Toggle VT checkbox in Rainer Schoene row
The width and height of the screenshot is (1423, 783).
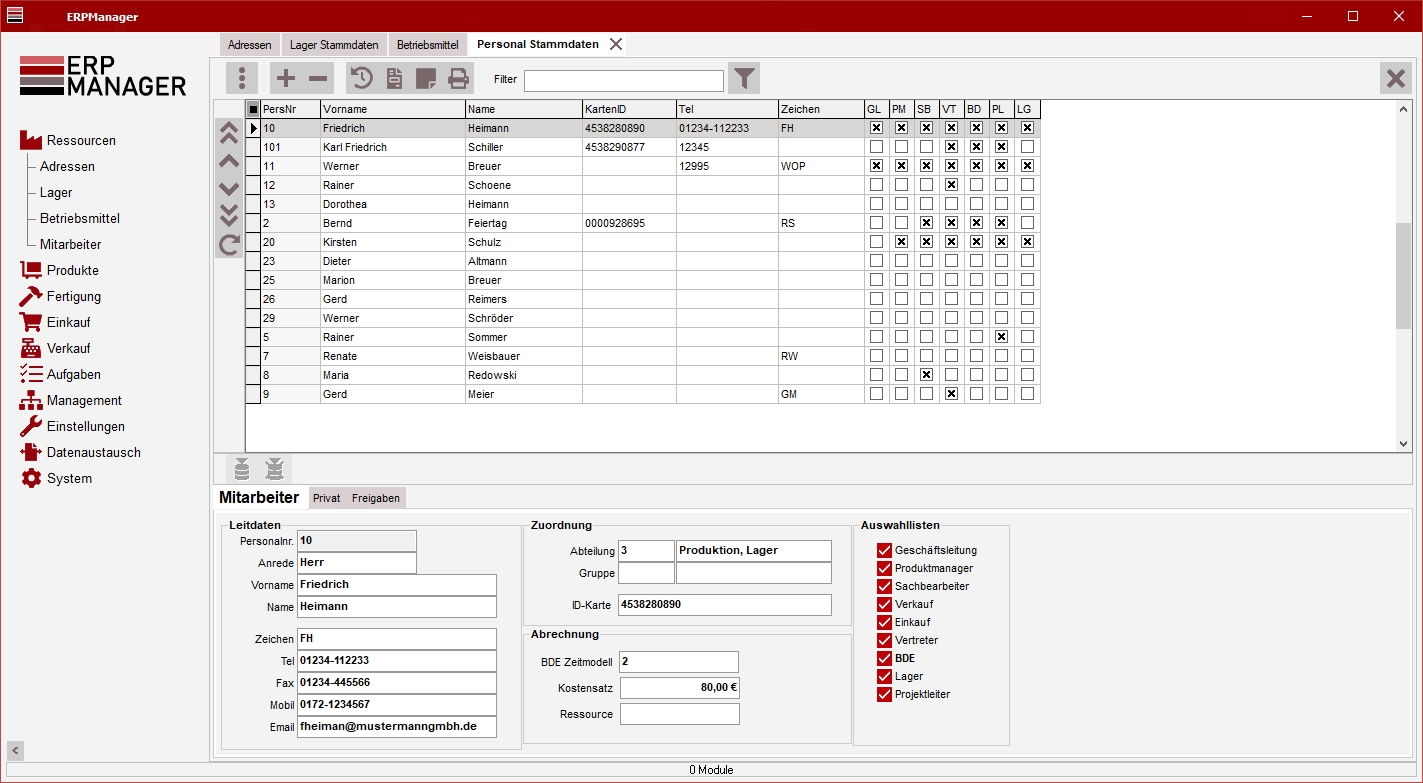[x=951, y=185]
